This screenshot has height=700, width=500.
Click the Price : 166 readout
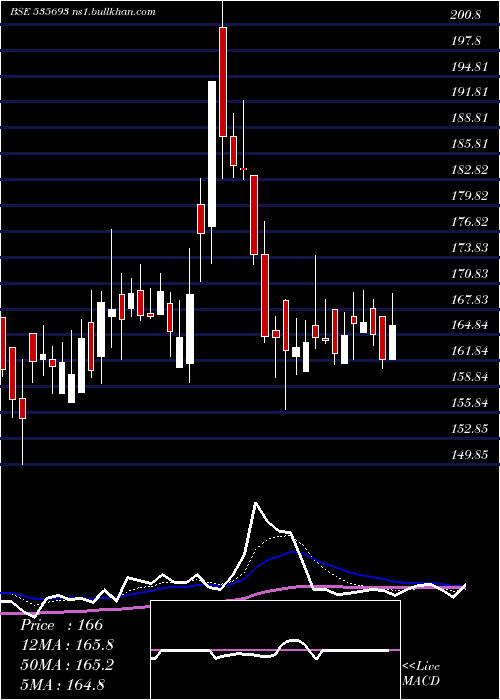tap(62, 625)
